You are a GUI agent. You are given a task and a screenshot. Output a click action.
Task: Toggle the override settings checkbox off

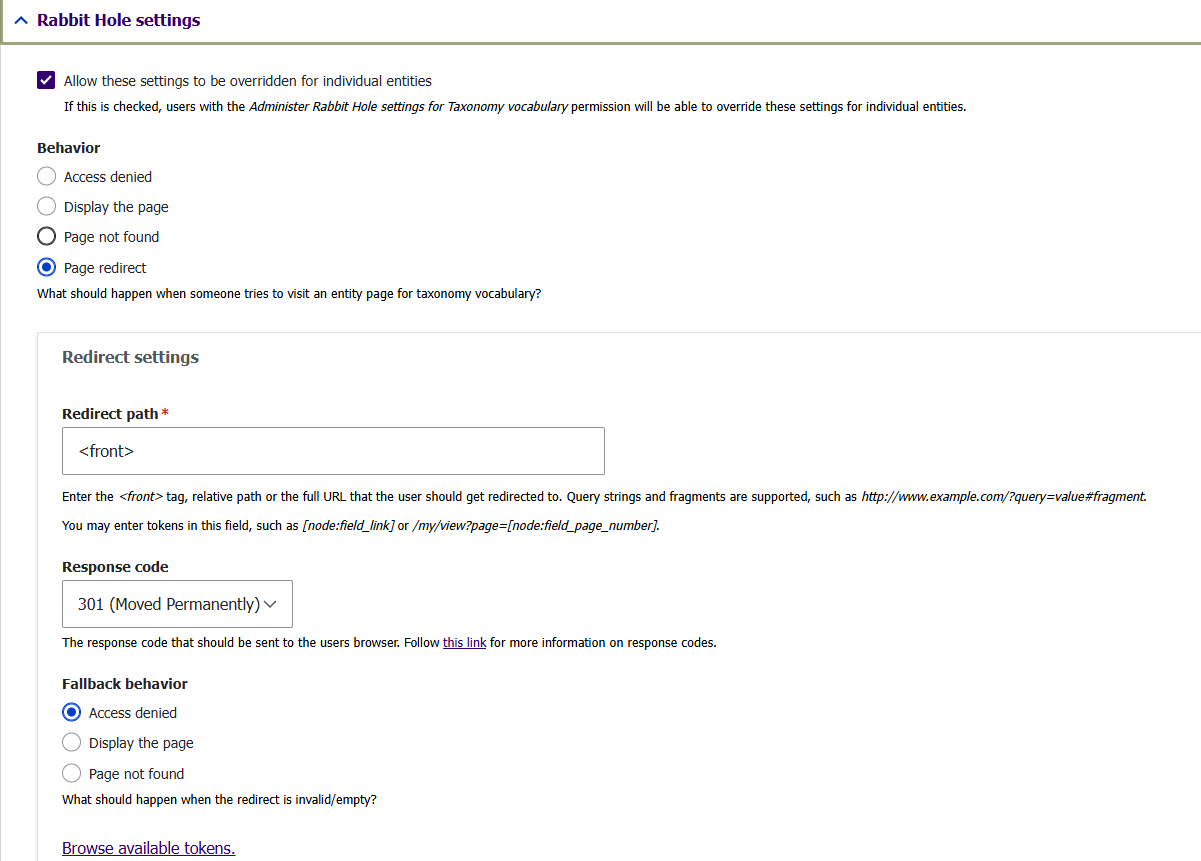pos(44,80)
